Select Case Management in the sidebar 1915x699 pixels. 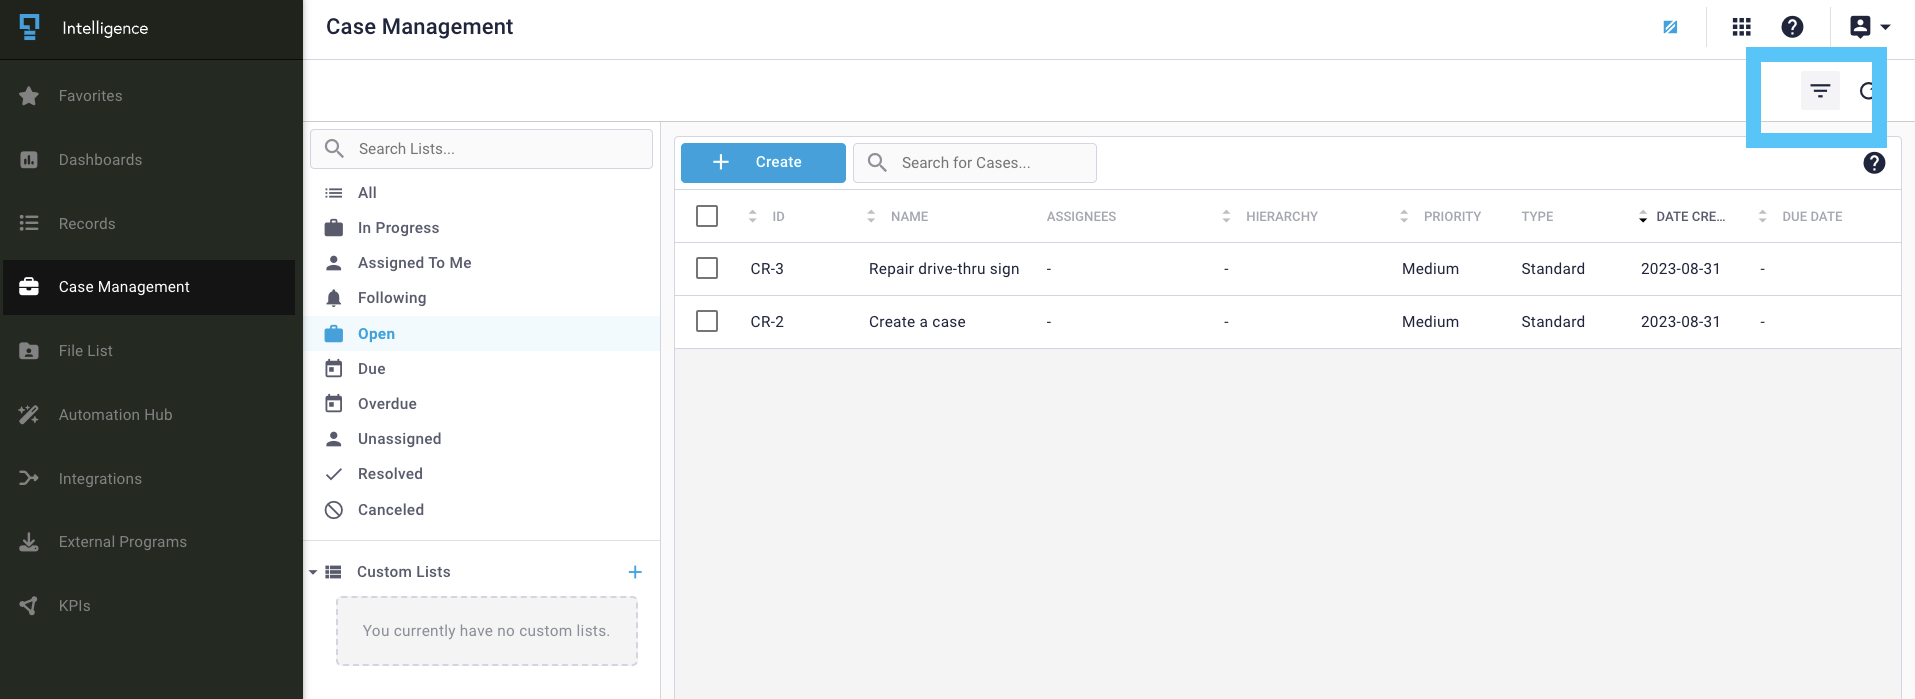149,287
